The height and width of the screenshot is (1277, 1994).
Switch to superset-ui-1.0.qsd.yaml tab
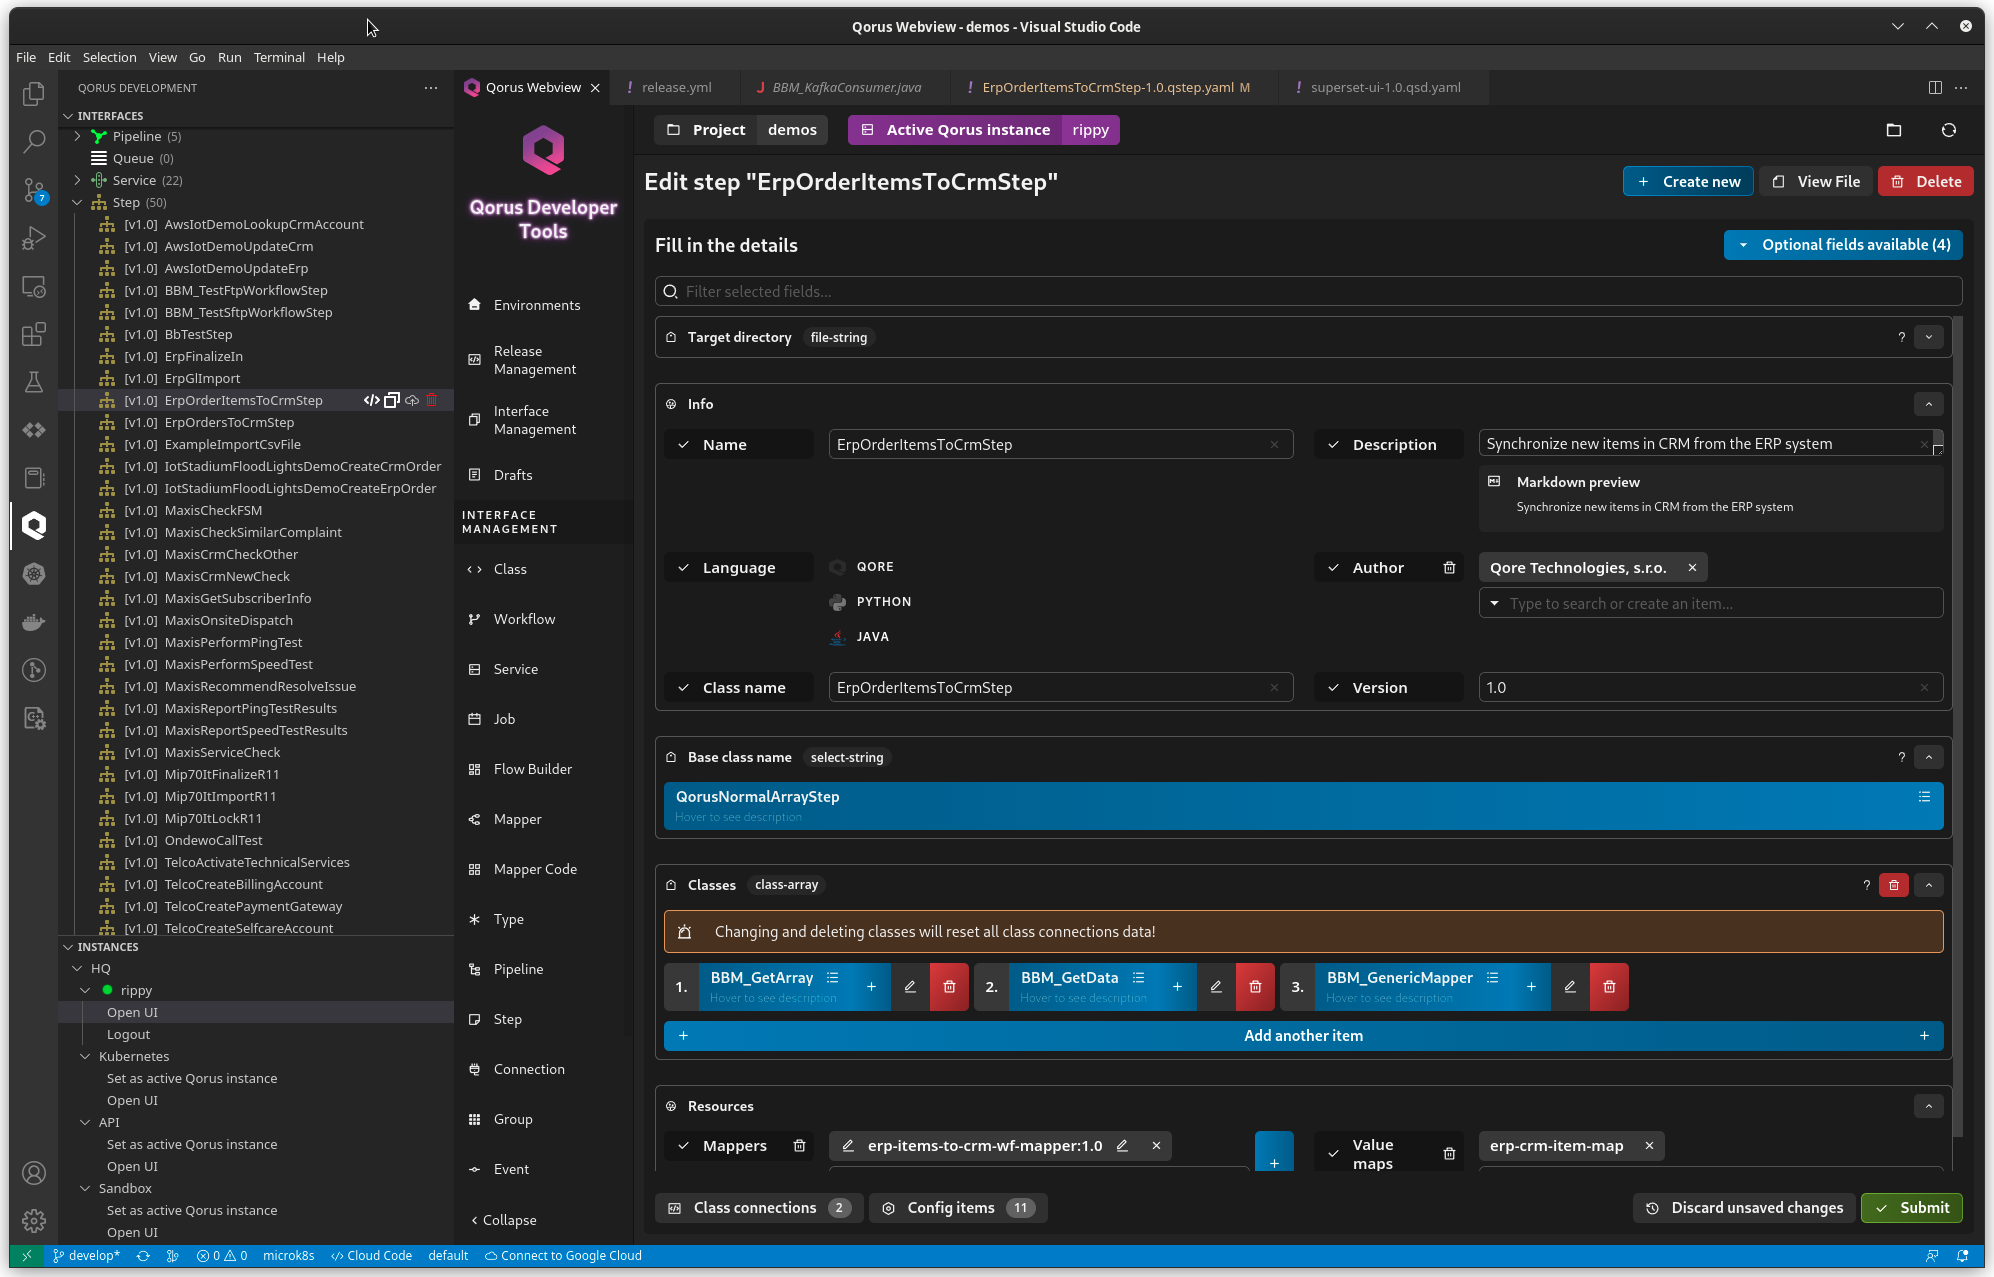(1385, 87)
